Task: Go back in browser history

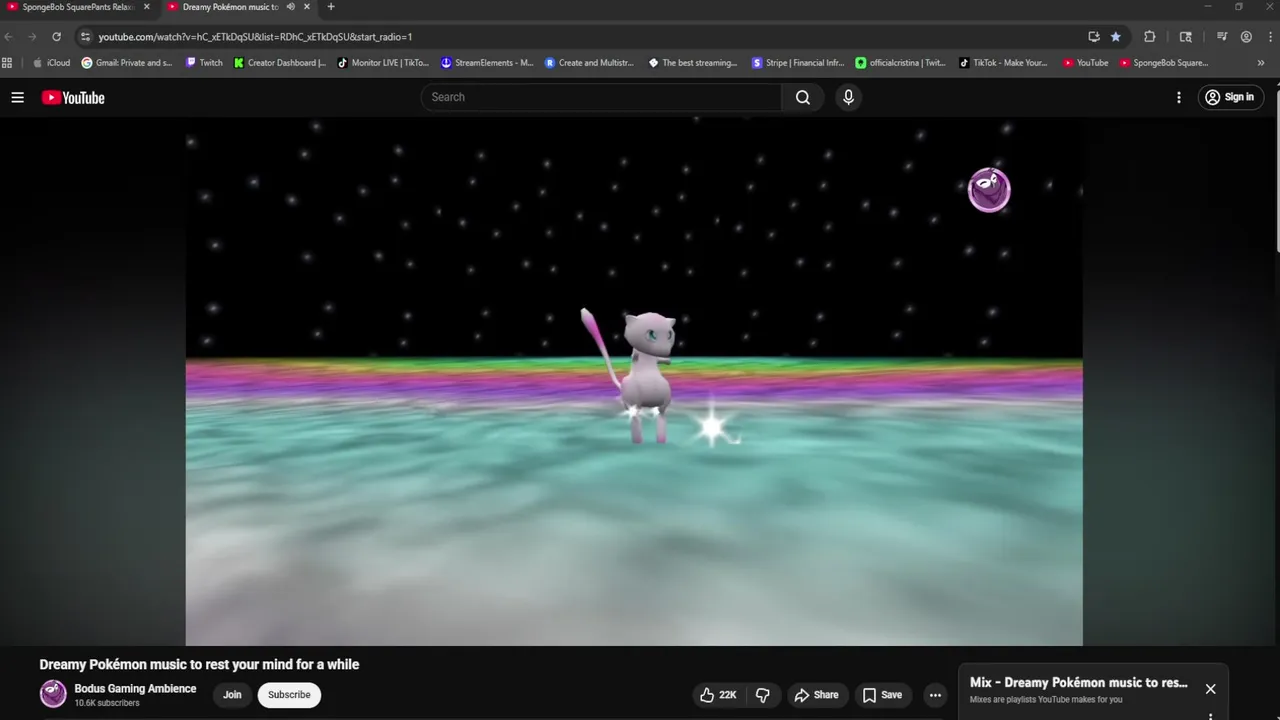Action: (x=9, y=37)
